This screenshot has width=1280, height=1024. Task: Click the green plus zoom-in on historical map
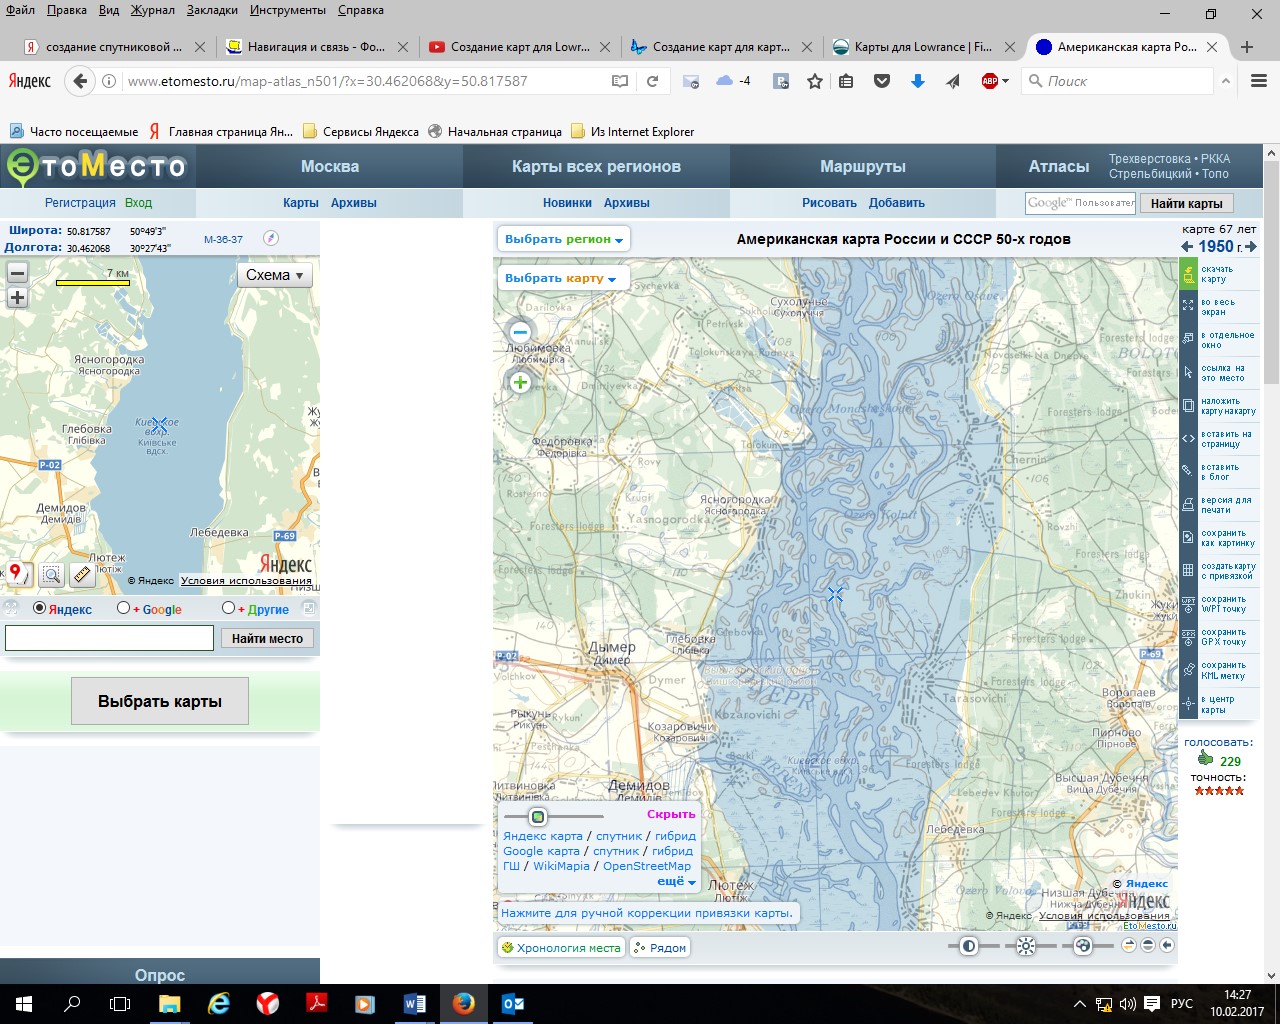[x=520, y=383]
